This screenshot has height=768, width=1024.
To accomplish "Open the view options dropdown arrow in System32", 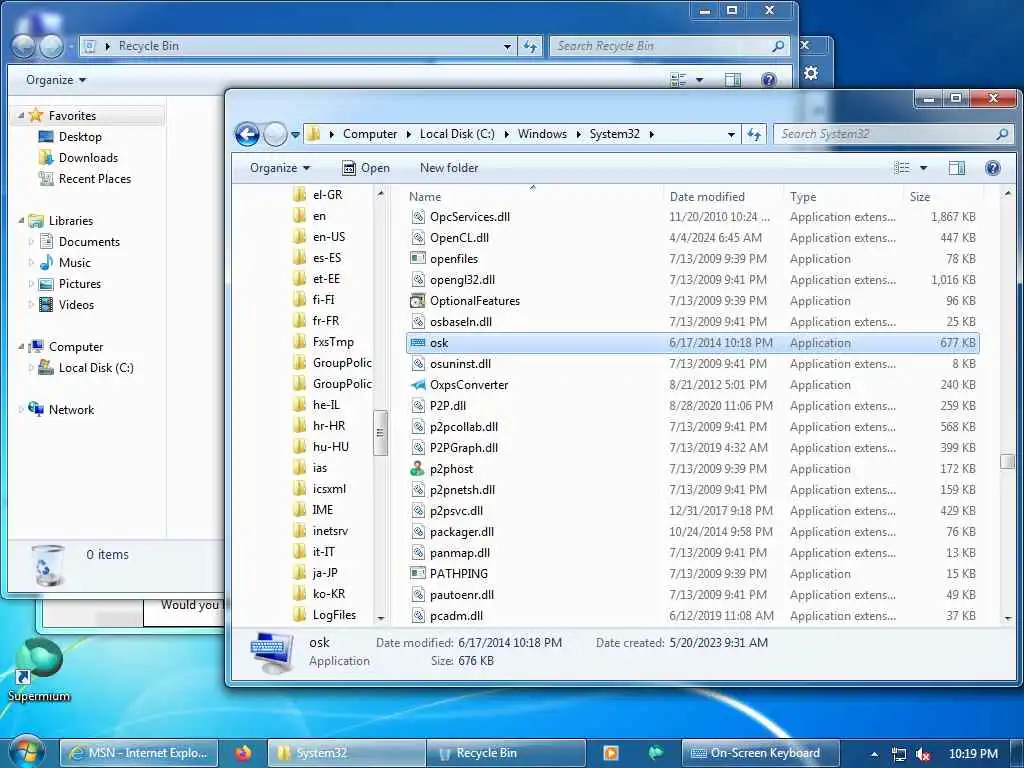I will tap(923, 168).
